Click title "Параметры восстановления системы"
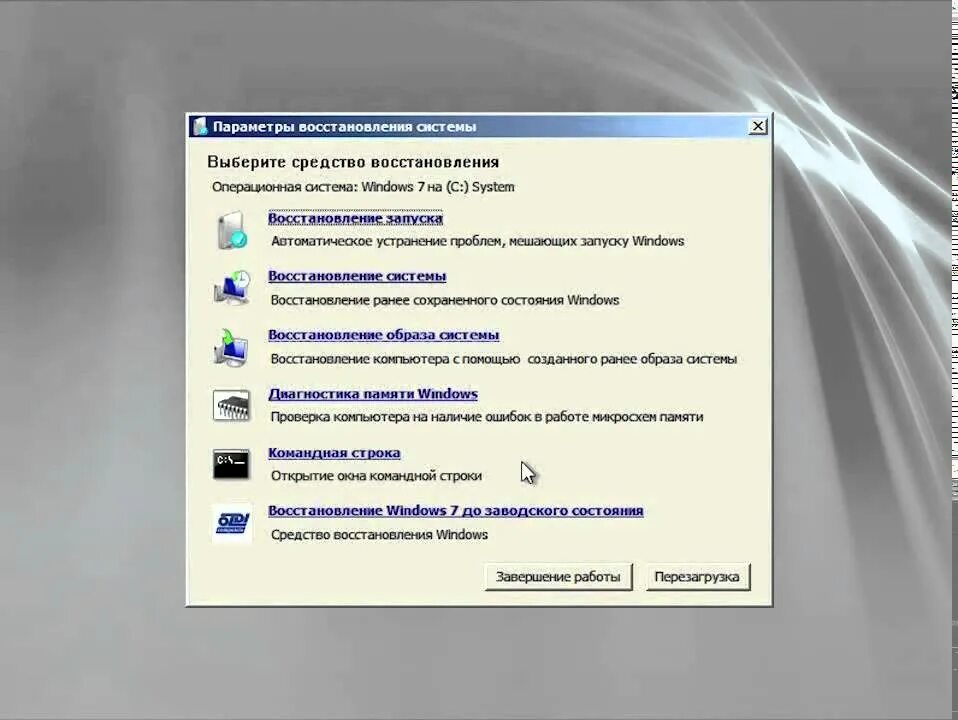The image size is (958, 720). [345, 127]
